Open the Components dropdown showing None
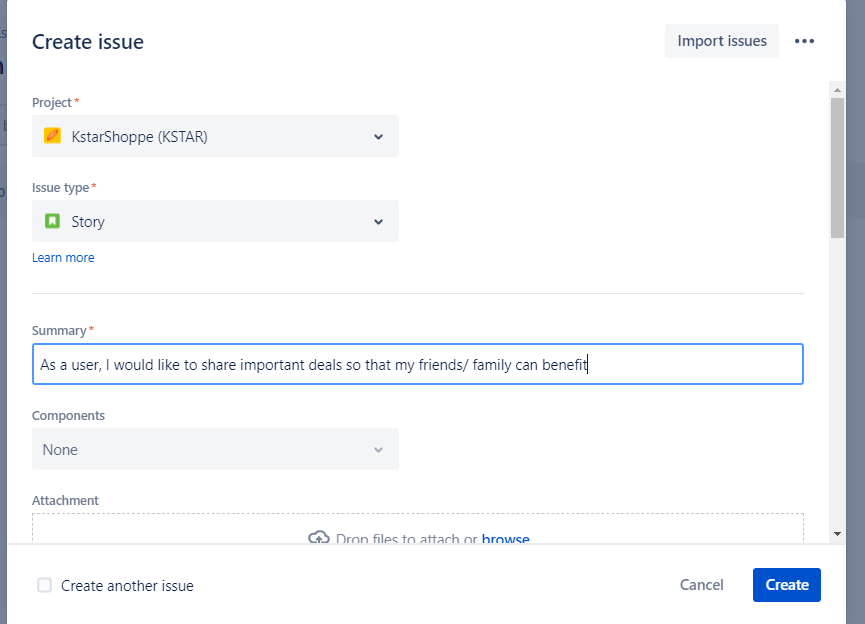 pos(215,449)
